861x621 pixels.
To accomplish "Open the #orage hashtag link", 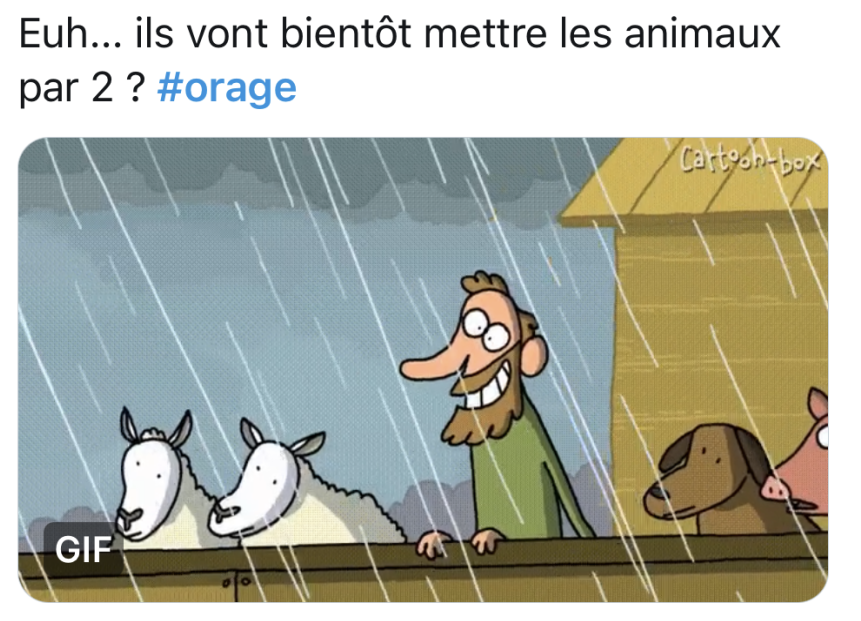I will coord(226,87).
